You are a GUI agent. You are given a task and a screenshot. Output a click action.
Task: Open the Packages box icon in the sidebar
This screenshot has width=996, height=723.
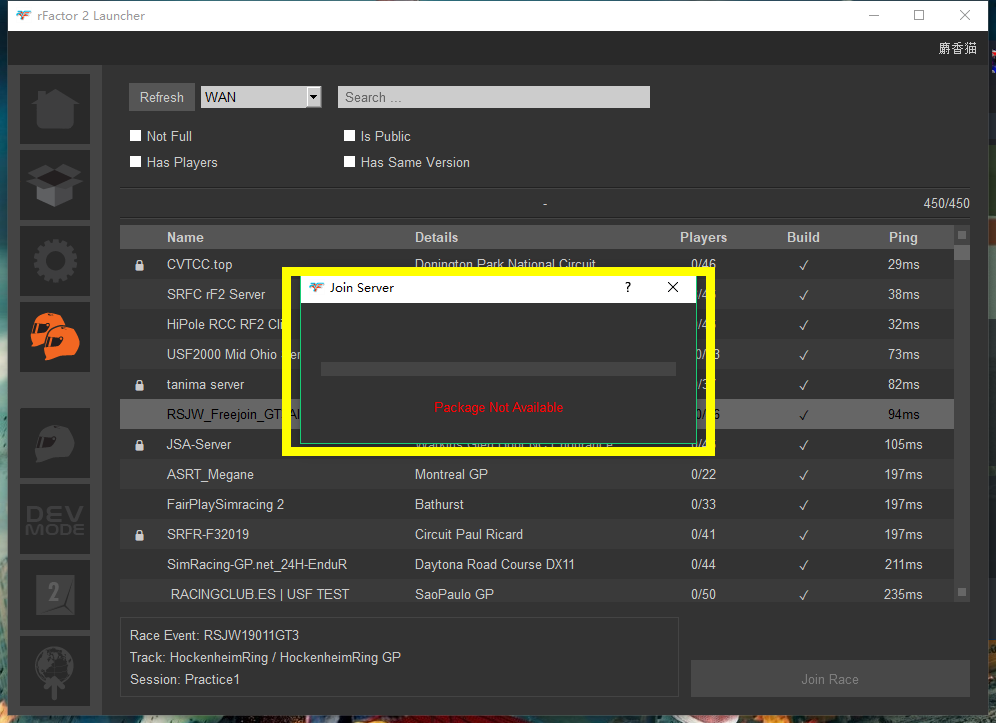(x=55, y=185)
